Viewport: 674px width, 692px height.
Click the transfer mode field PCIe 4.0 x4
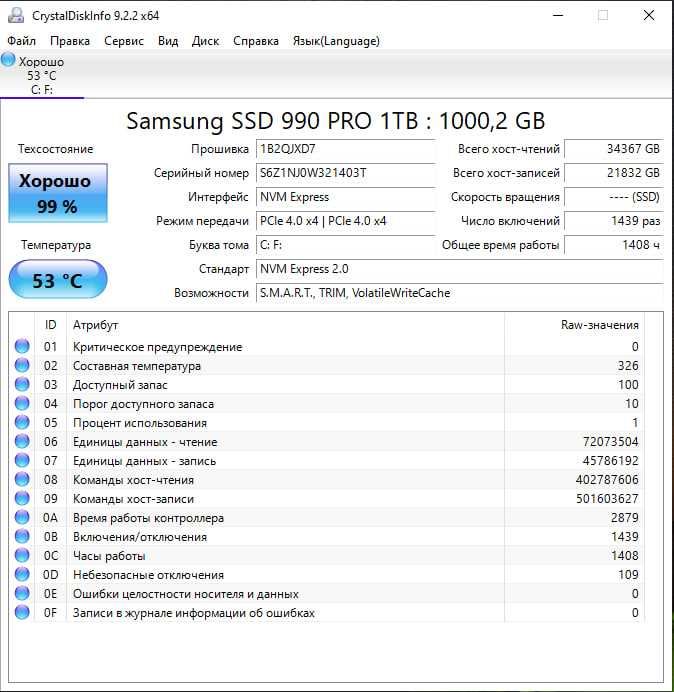coord(346,221)
